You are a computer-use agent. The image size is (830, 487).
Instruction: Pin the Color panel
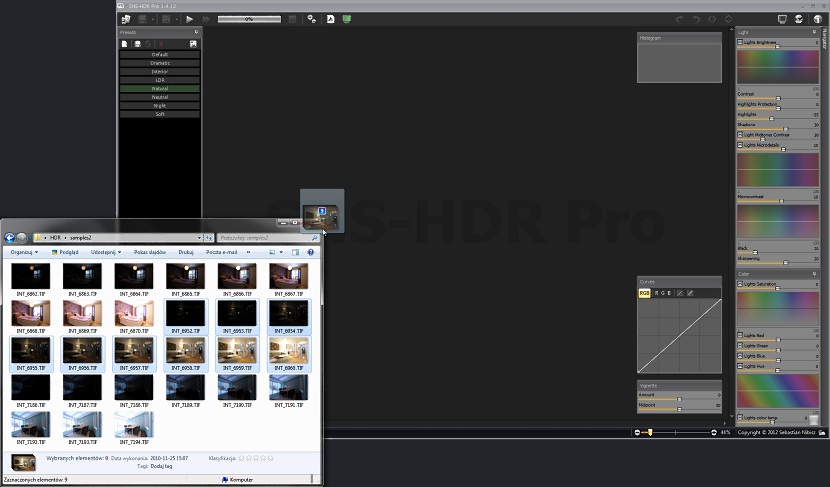(x=815, y=274)
